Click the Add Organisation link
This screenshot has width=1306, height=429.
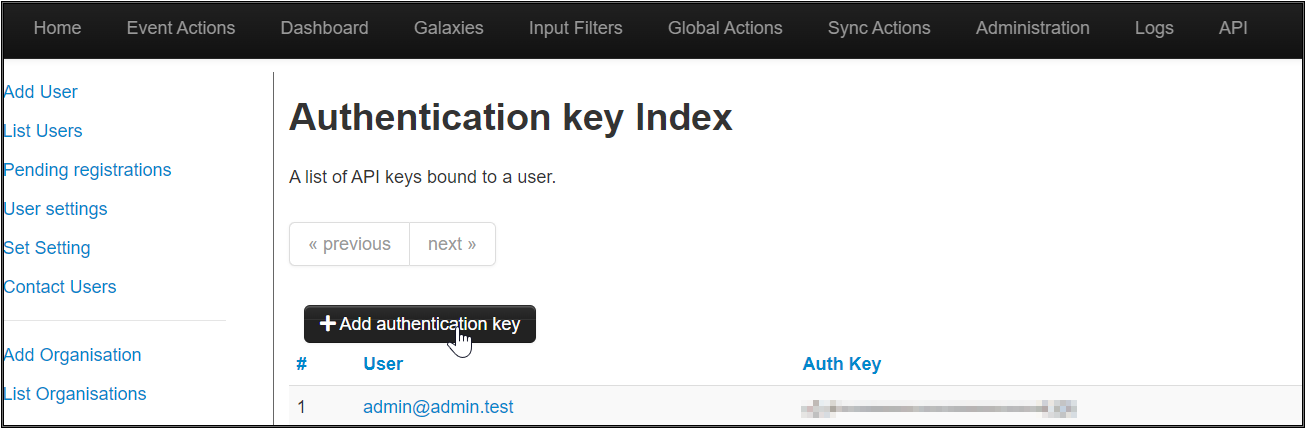pos(73,355)
